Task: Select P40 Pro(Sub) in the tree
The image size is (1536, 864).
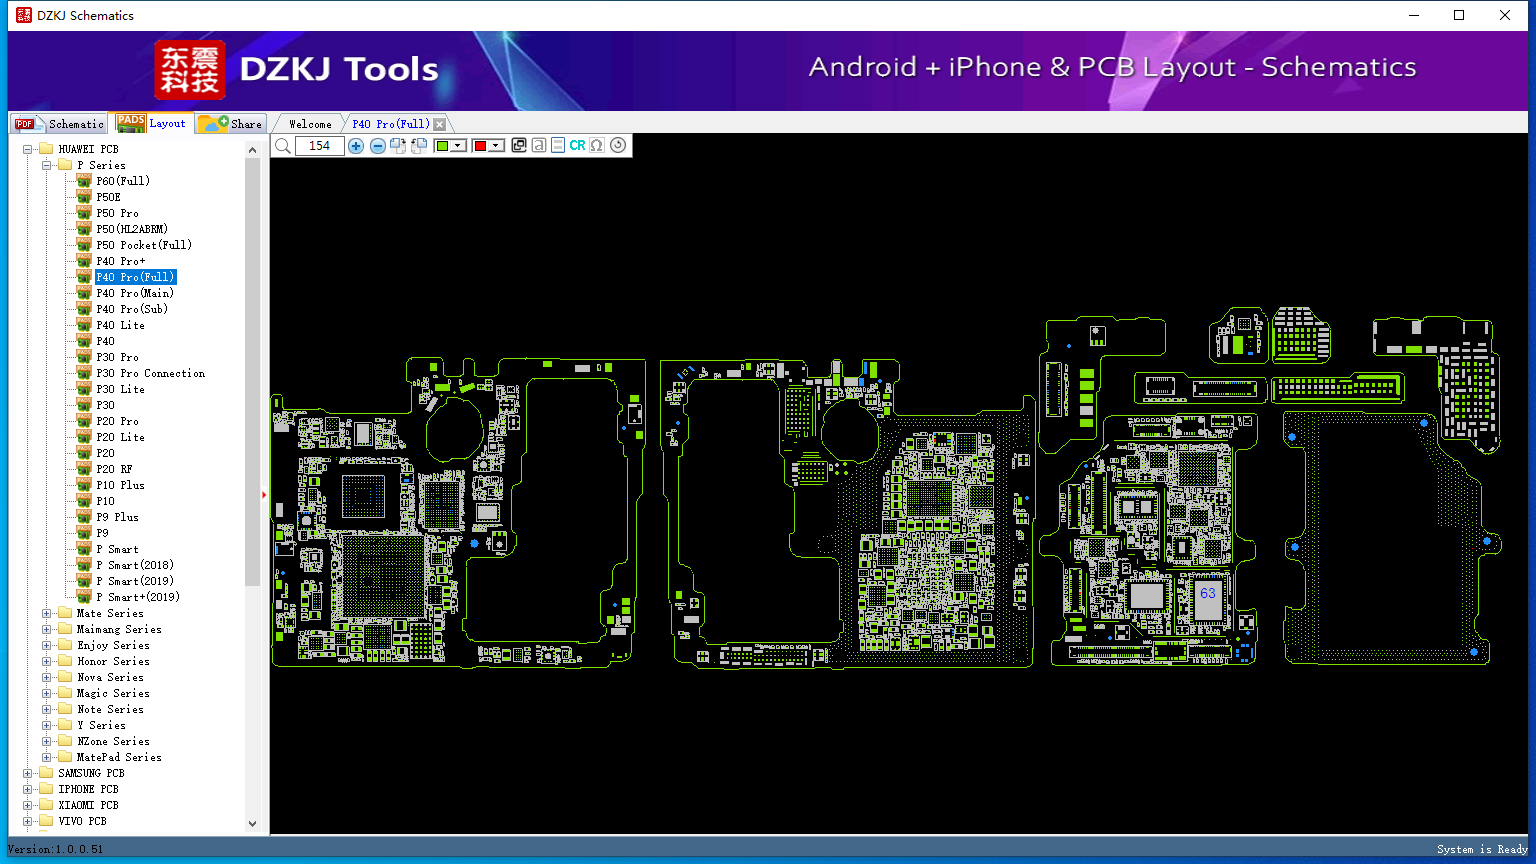Action: click(x=132, y=309)
